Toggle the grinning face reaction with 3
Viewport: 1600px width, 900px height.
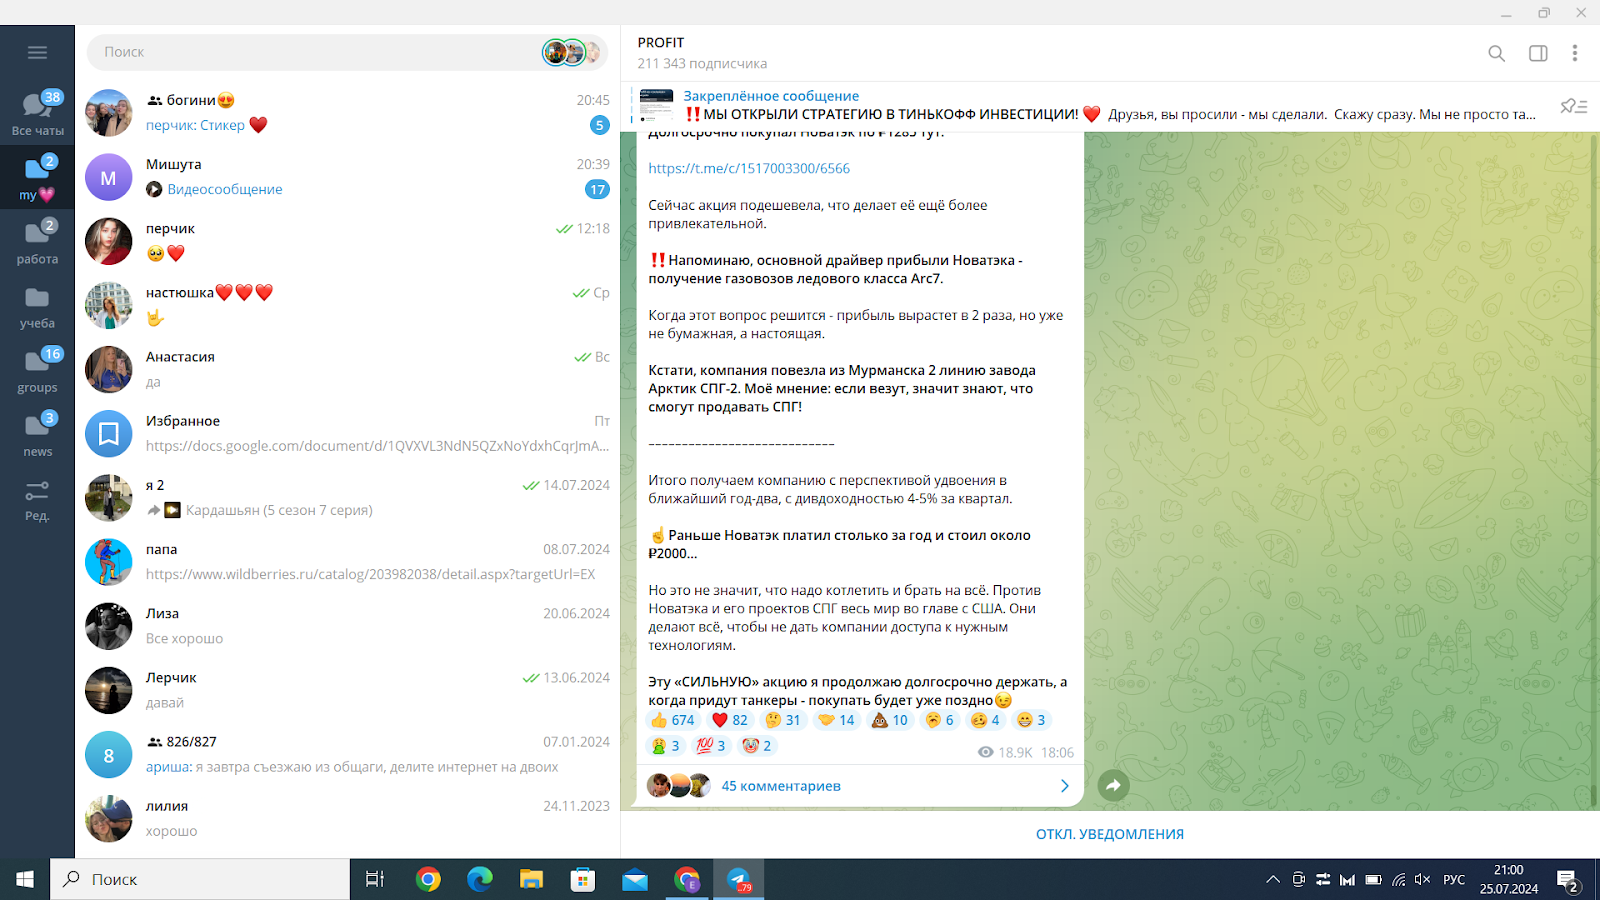pos(1031,720)
